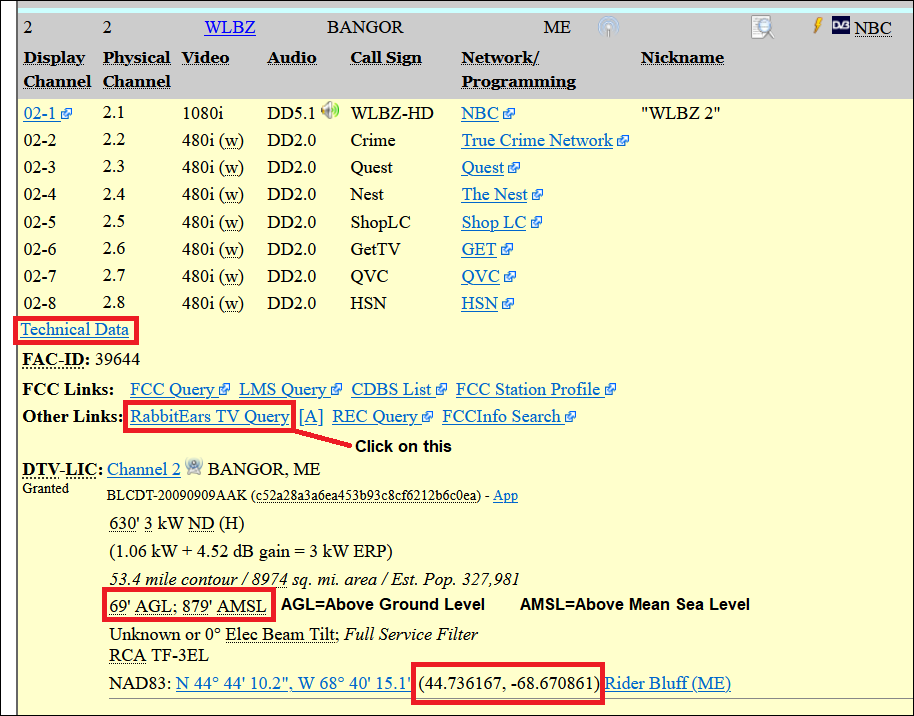Open the Channel 2 DTV-LIC link
Screen dimensions: 914x716
[x=144, y=469]
